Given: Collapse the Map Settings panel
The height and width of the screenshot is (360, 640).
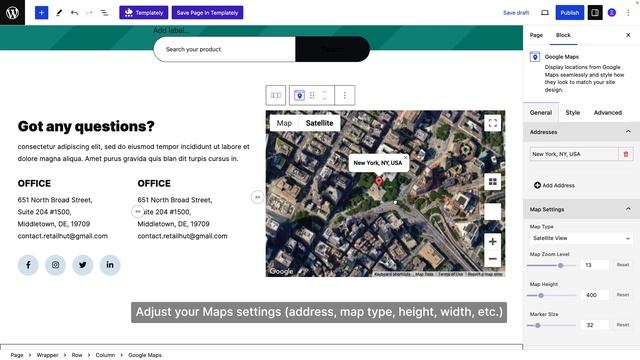Looking at the screenshot, I should tap(581, 209).
